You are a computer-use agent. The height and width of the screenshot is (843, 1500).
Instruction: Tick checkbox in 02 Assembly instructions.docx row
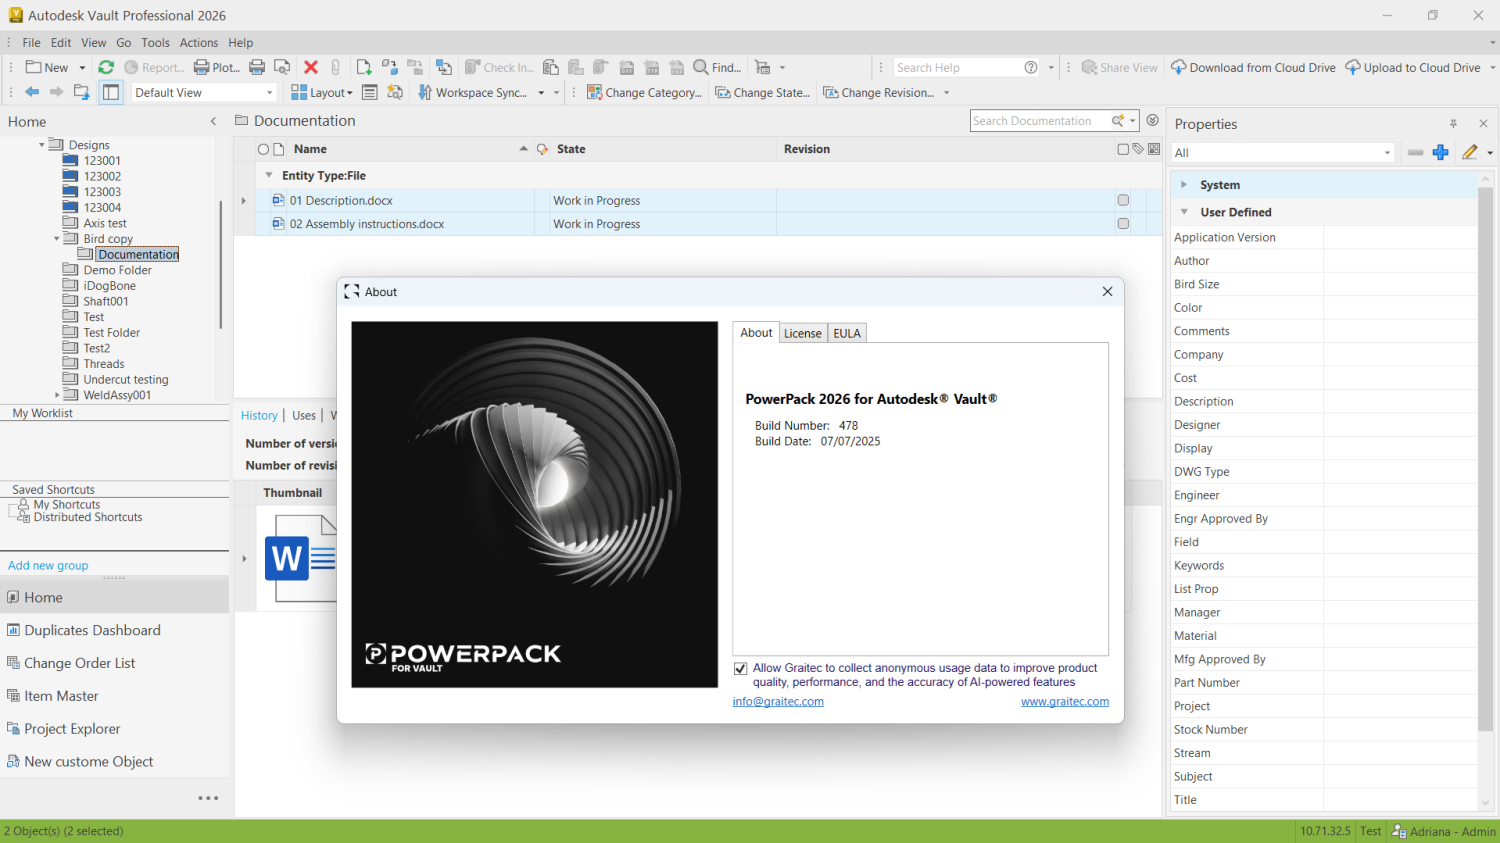click(x=1123, y=224)
